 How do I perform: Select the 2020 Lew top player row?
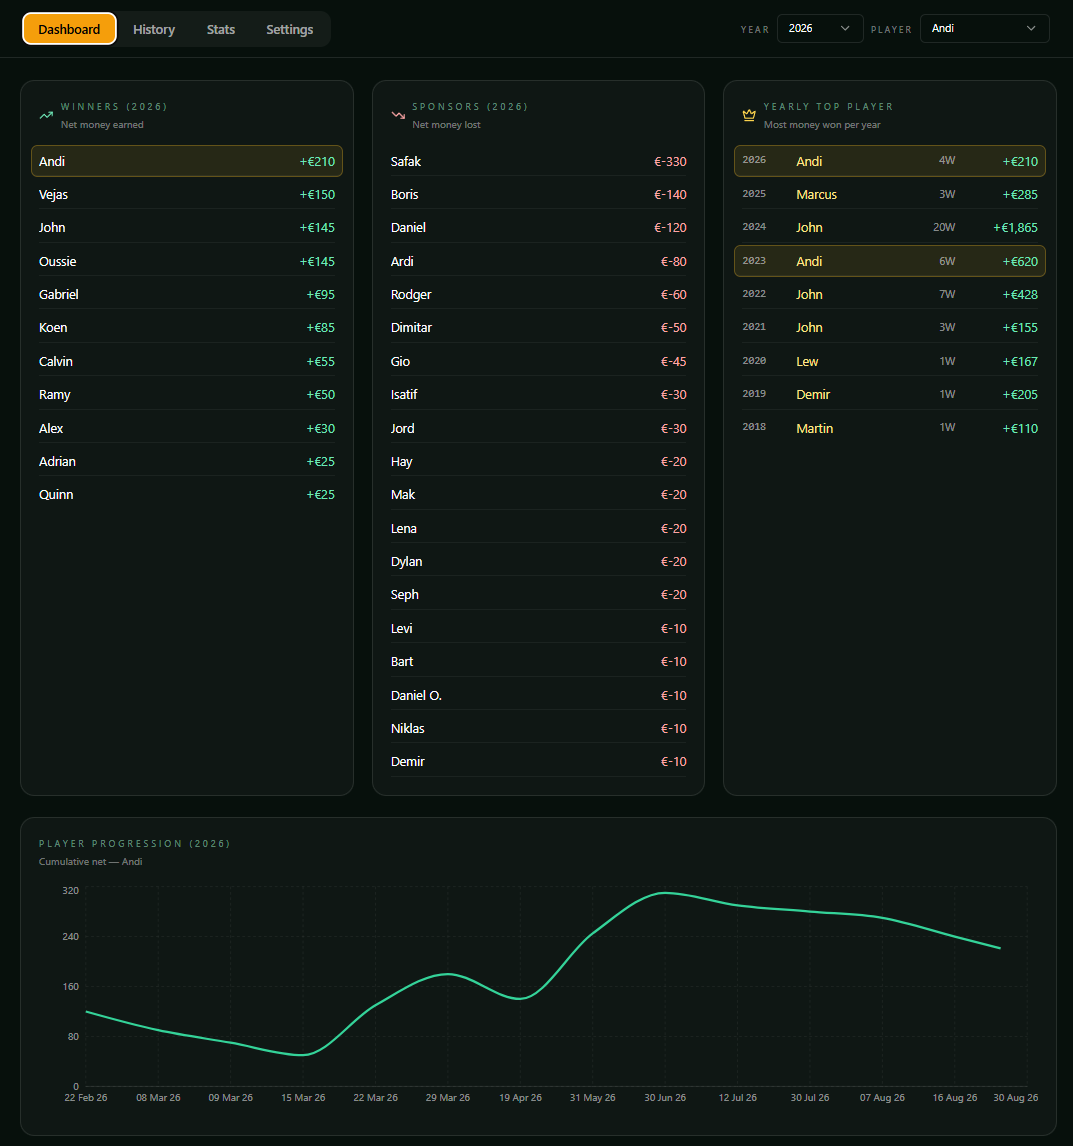[890, 362]
